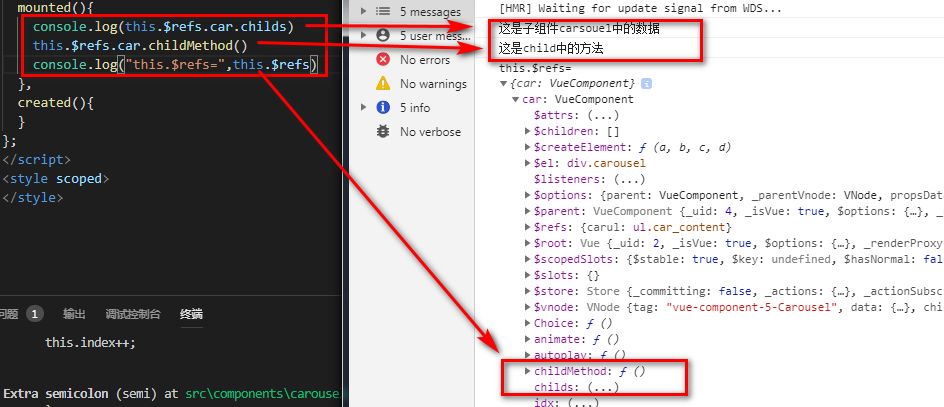This screenshot has width=944, height=407.
Task: Click the blue info badge beside {car: VueComponent}
Action: click(x=647, y=83)
